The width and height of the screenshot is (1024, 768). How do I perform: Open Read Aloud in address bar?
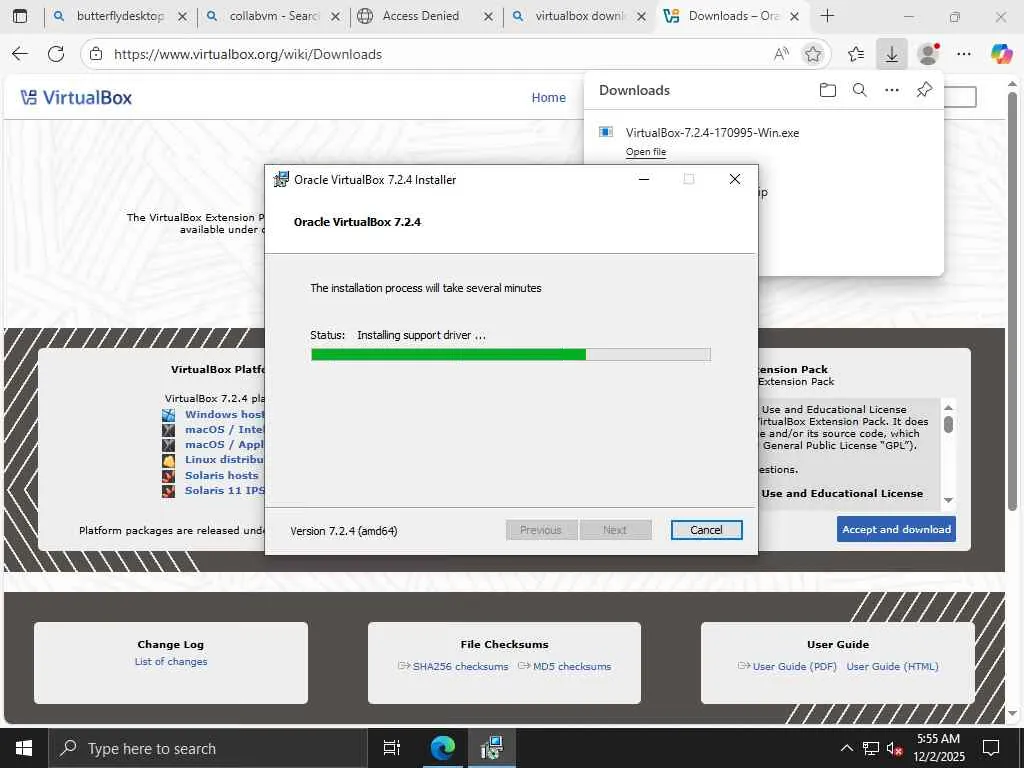(x=781, y=54)
